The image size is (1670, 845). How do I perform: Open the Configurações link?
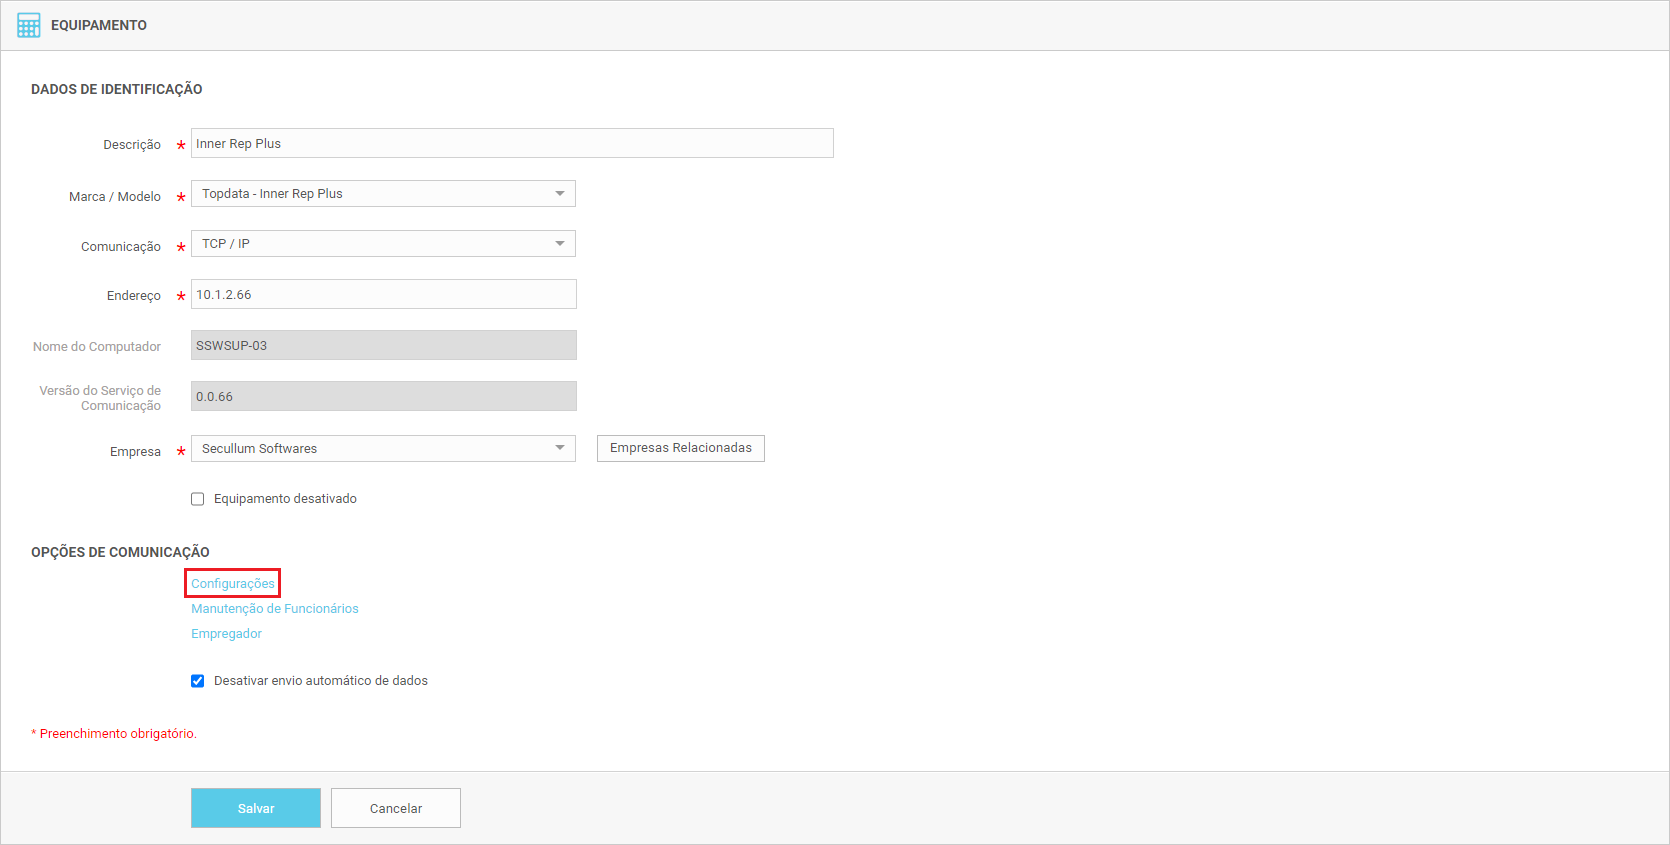click(233, 584)
